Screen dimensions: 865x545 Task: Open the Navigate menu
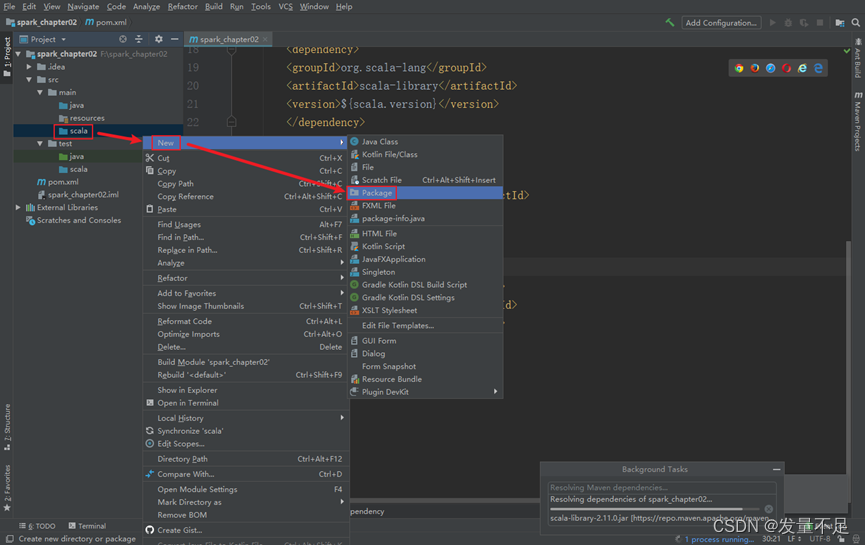(x=83, y=7)
